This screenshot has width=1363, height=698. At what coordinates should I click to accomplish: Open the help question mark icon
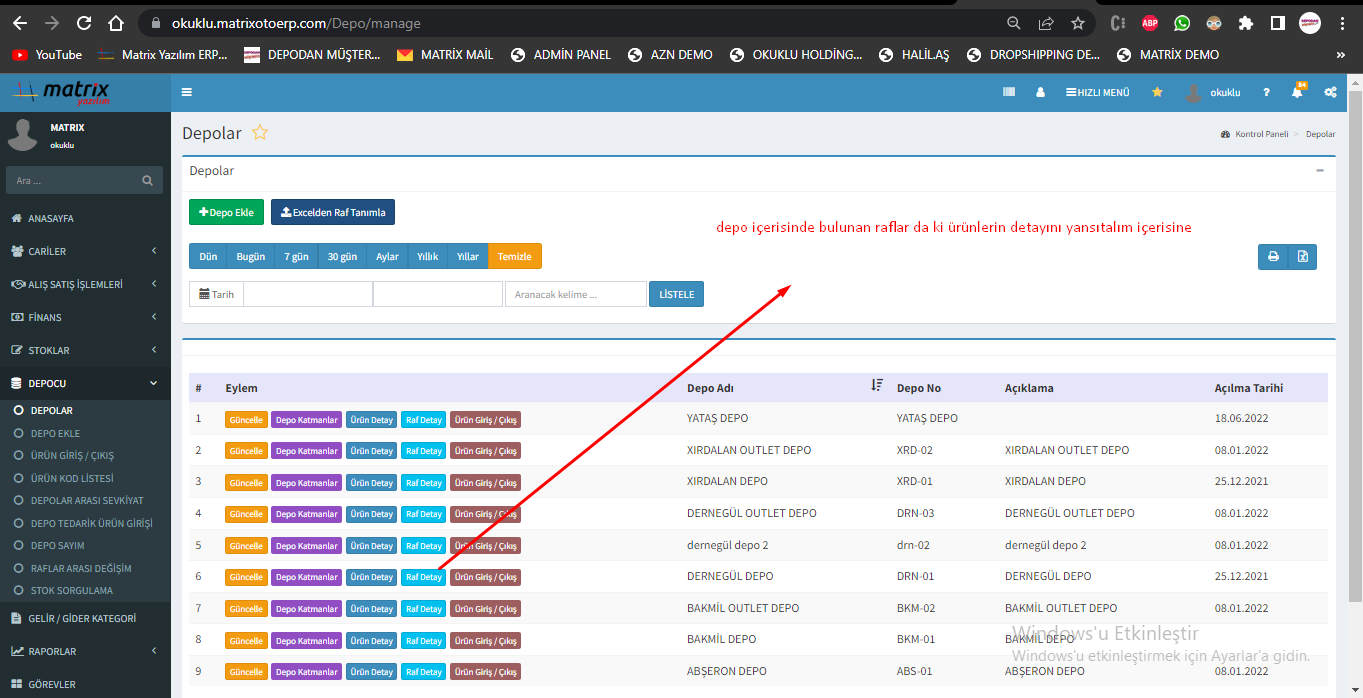pos(1266,92)
